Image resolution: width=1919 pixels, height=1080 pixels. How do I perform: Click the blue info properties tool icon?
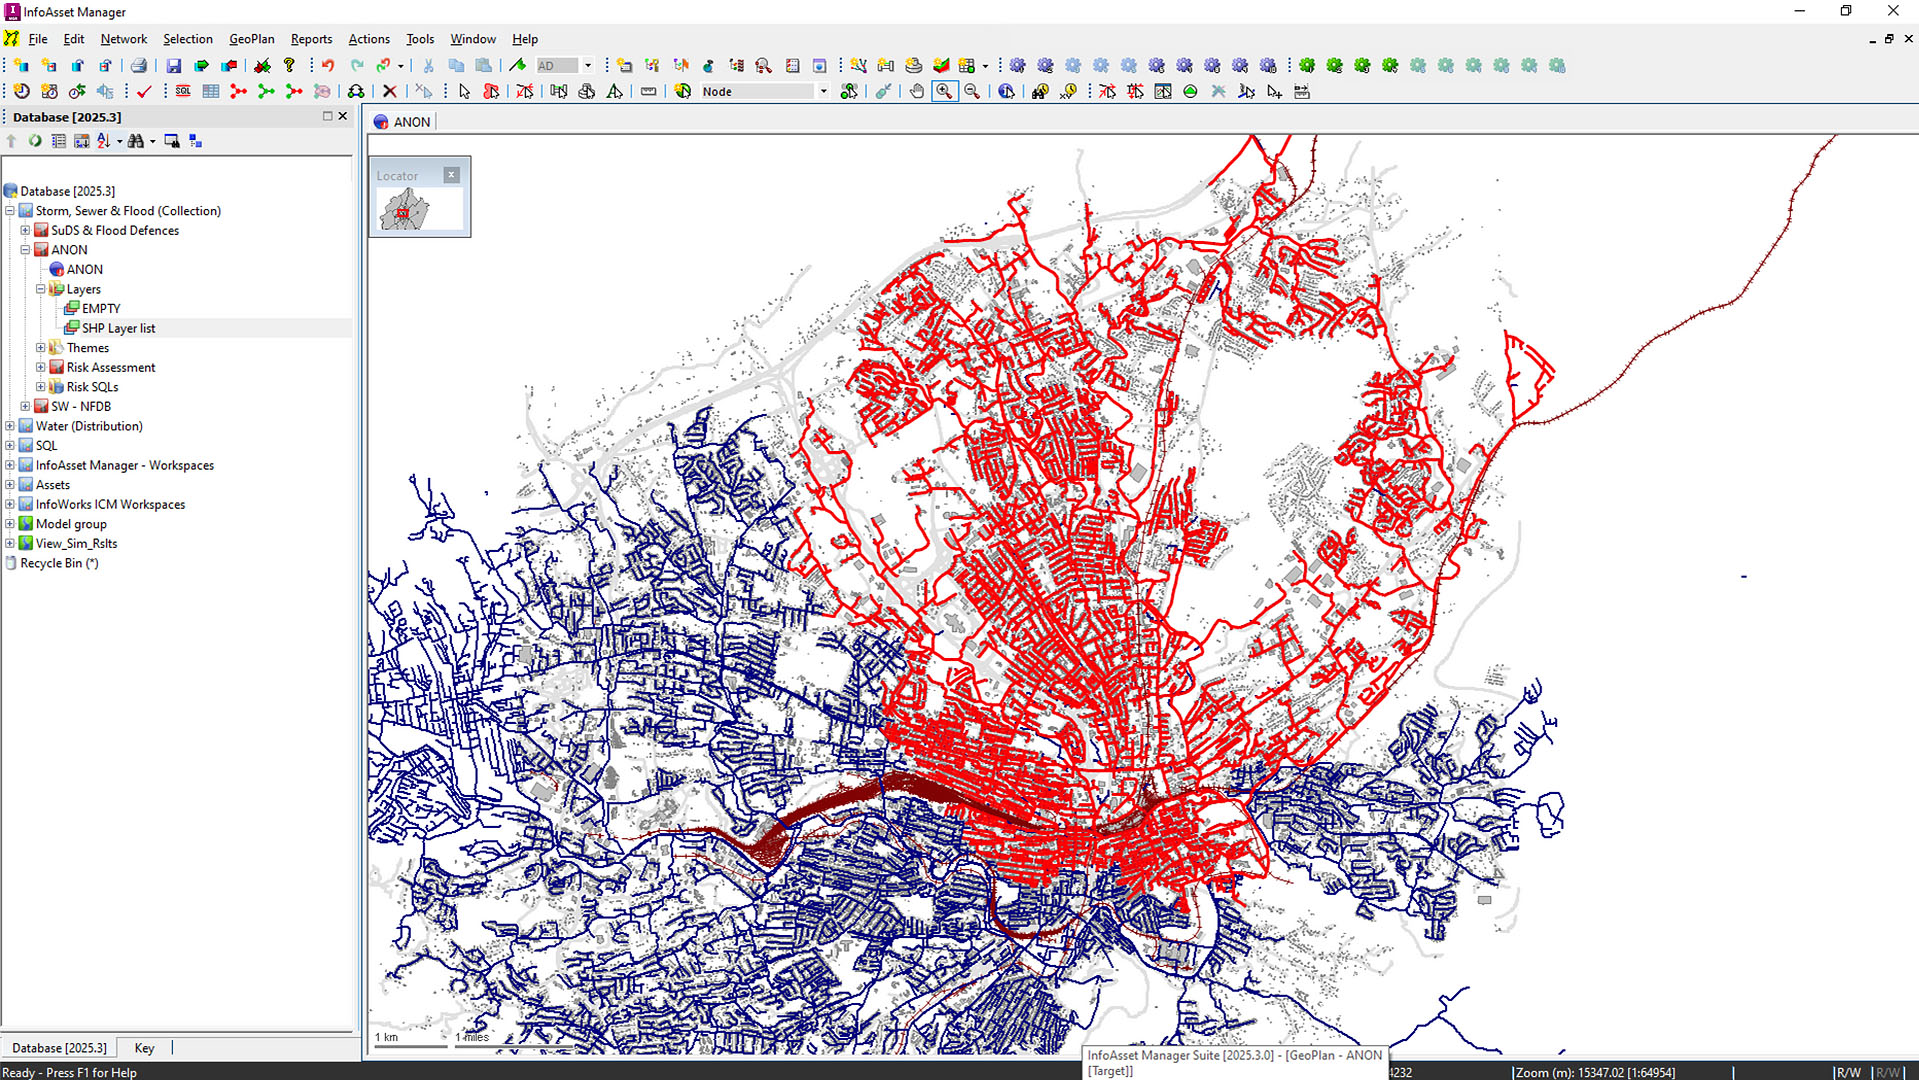(x=1007, y=92)
